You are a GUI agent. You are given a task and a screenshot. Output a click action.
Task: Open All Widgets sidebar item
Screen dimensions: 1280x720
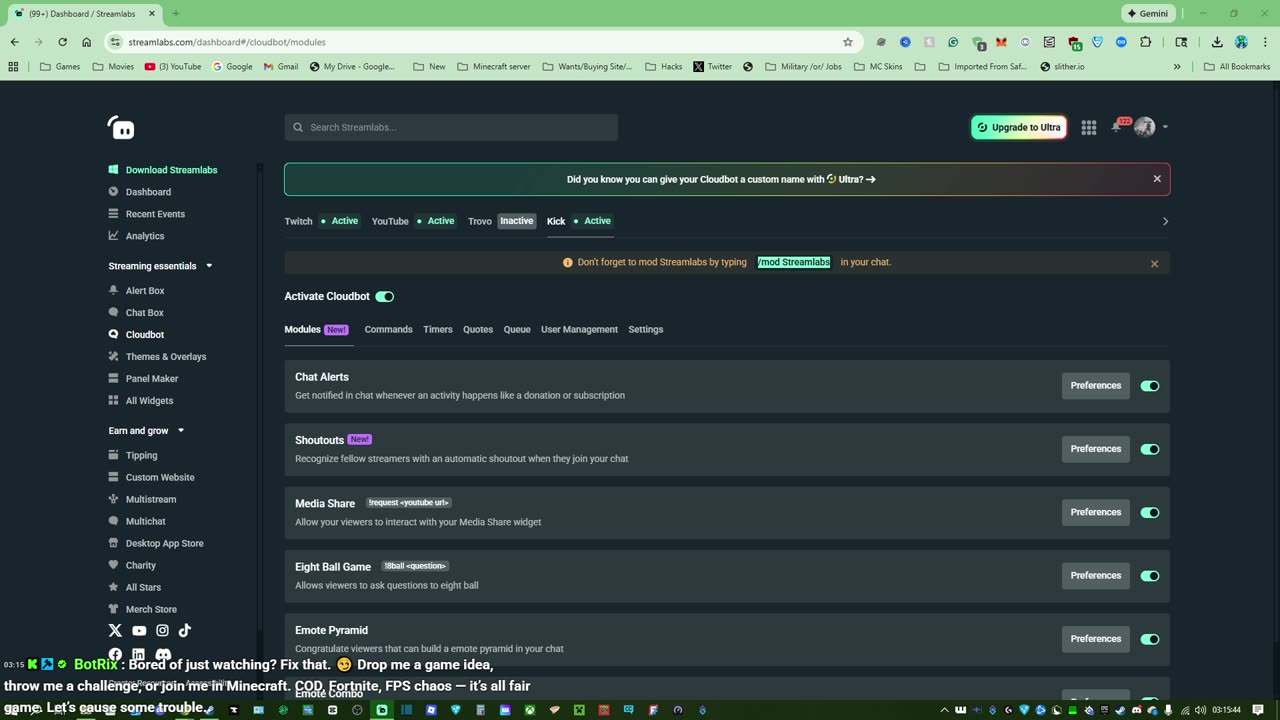pos(141,401)
